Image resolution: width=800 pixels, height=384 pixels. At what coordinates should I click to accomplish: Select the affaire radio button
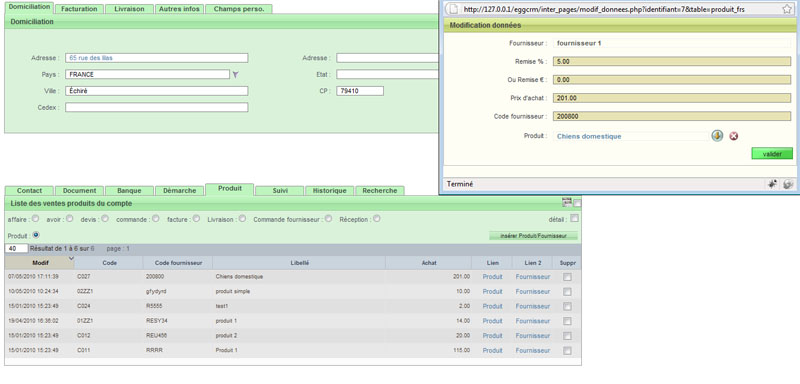[35, 219]
